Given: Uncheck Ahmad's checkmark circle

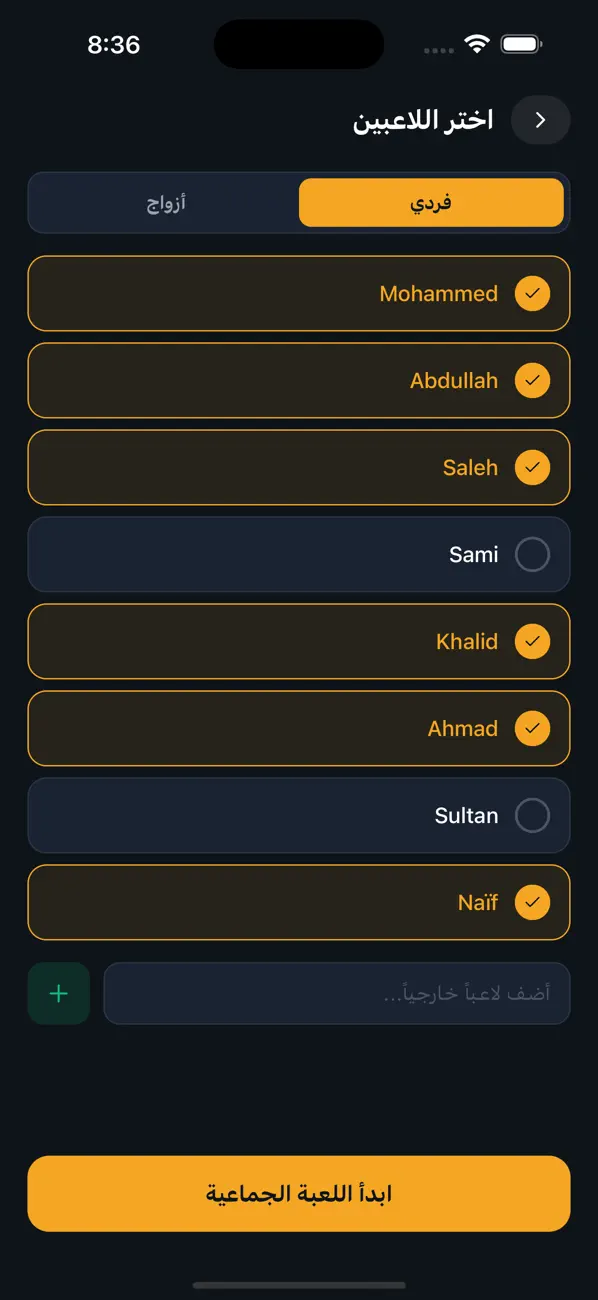Looking at the screenshot, I should [532, 729].
